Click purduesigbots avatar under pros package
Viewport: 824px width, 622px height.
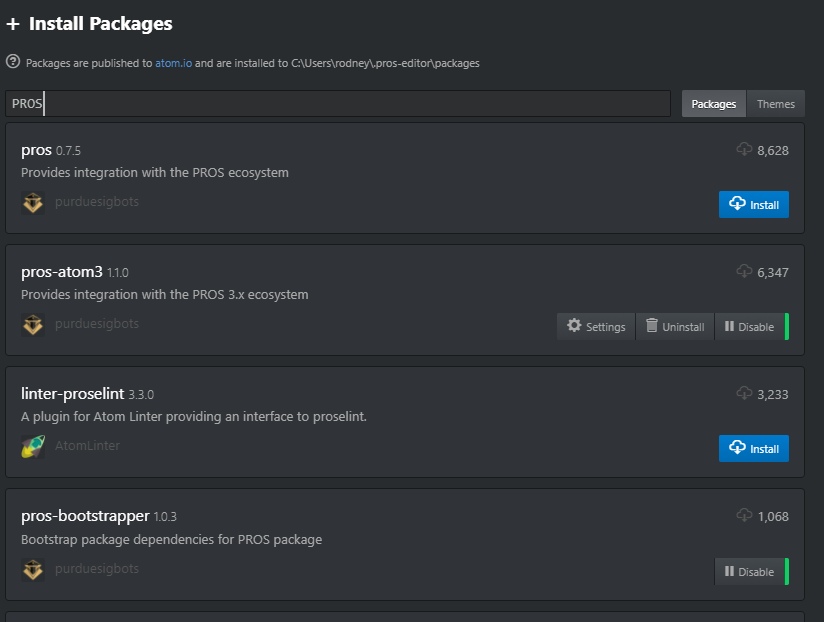[33, 203]
